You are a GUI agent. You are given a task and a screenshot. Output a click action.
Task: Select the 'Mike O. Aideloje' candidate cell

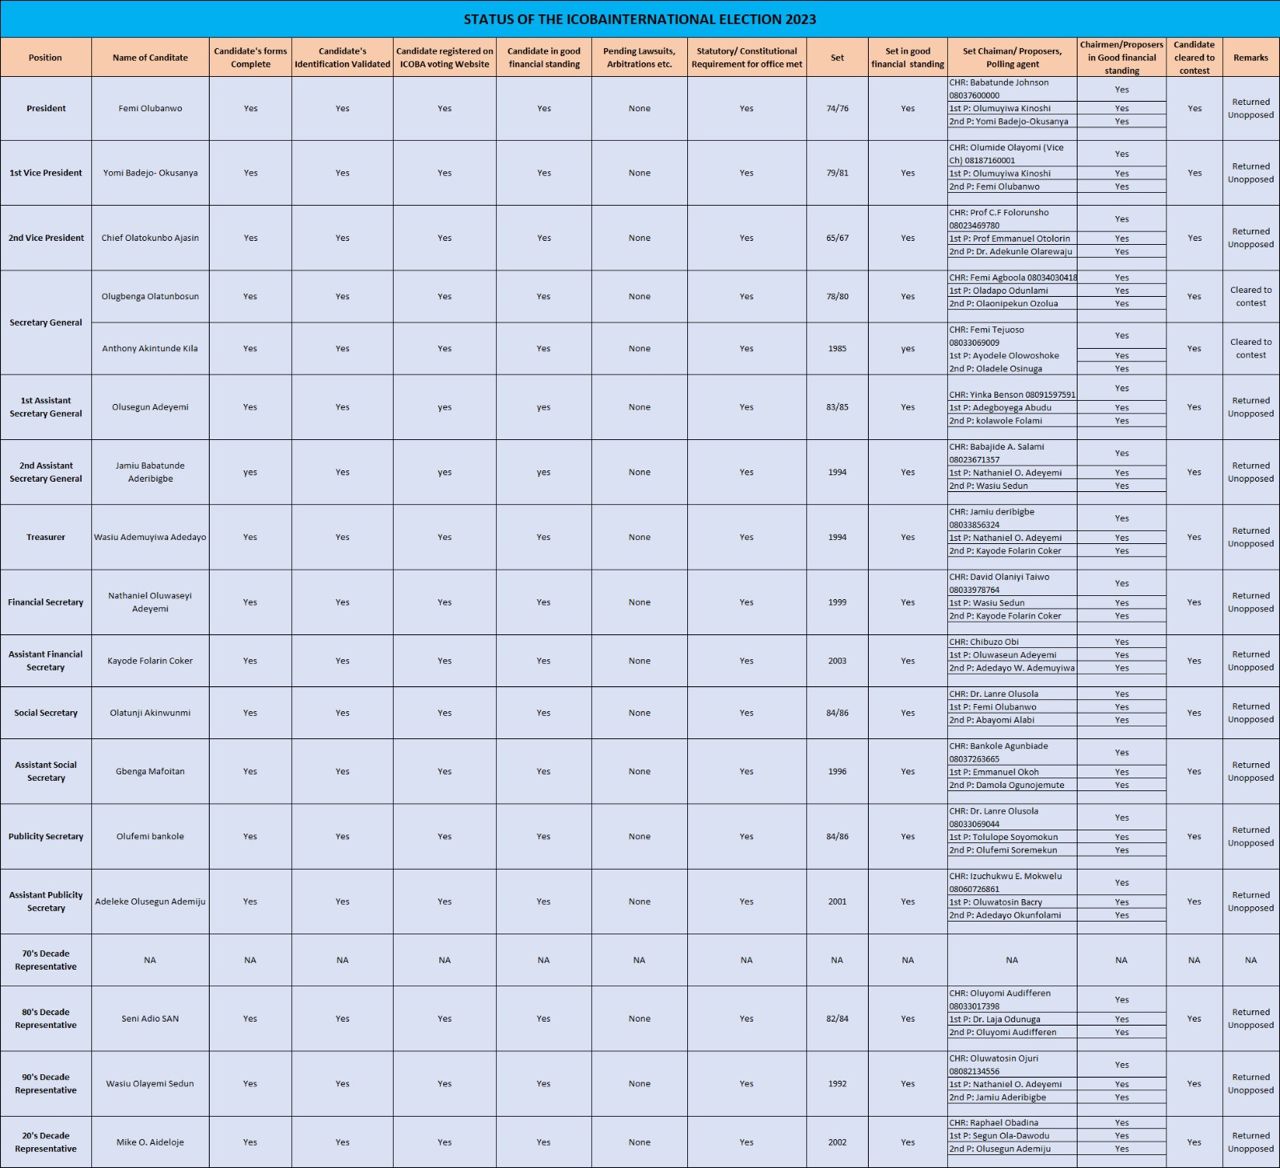(150, 1142)
